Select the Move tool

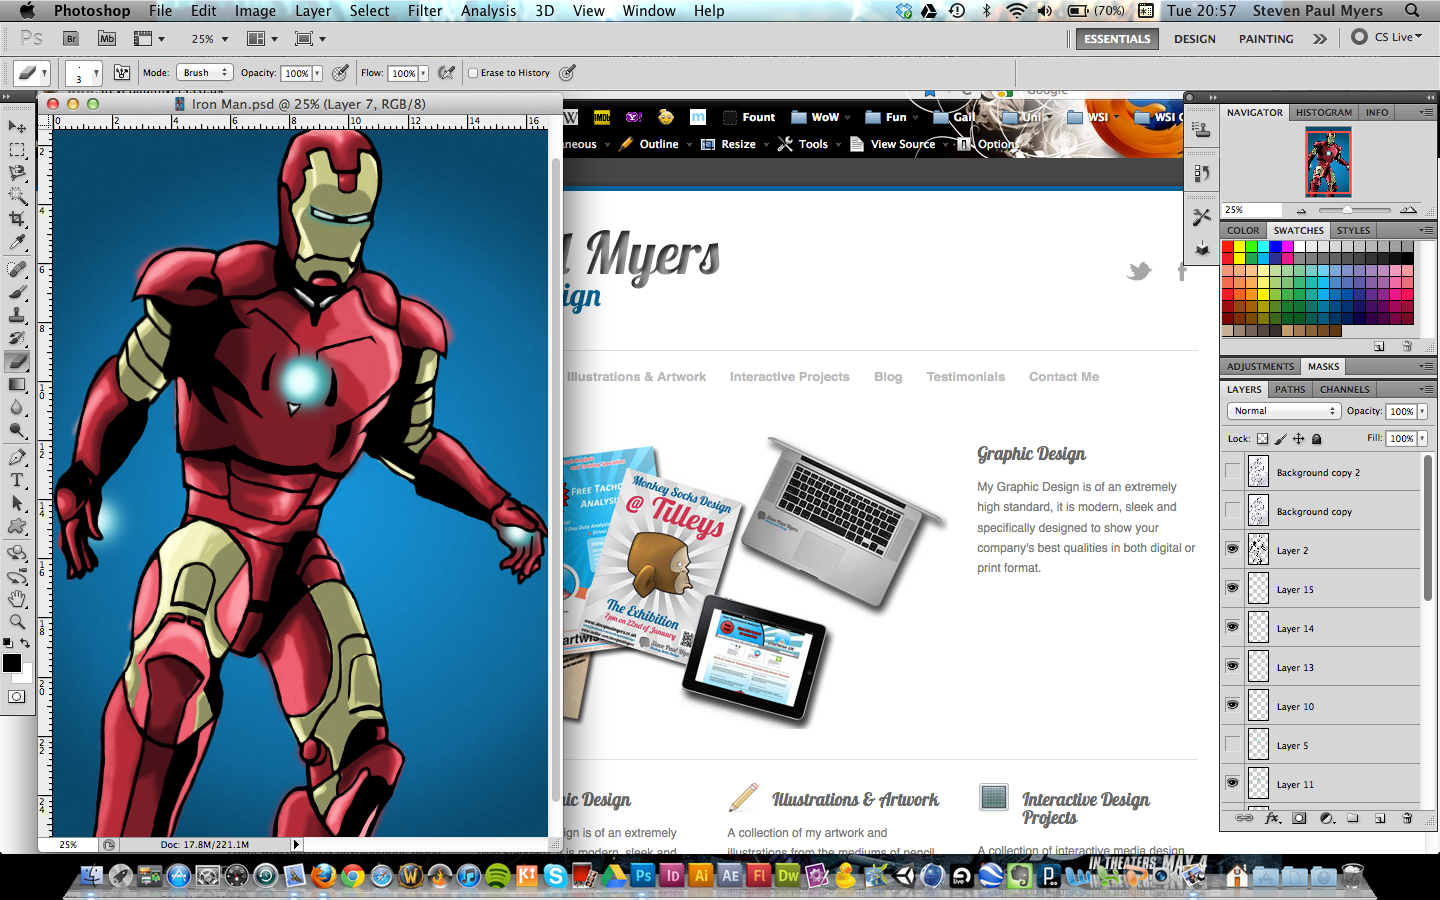(17, 127)
